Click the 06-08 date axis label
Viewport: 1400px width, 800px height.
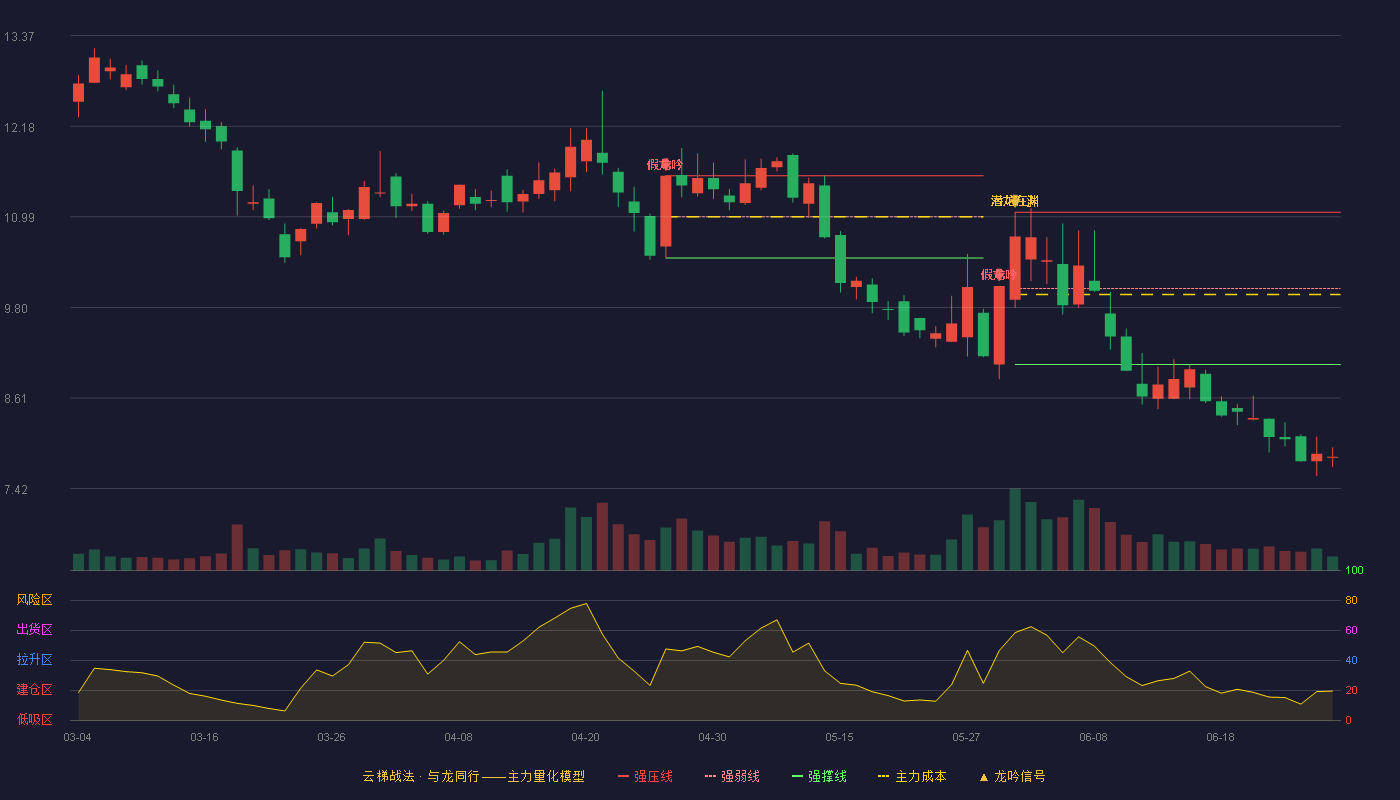(x=1093, y=737)
